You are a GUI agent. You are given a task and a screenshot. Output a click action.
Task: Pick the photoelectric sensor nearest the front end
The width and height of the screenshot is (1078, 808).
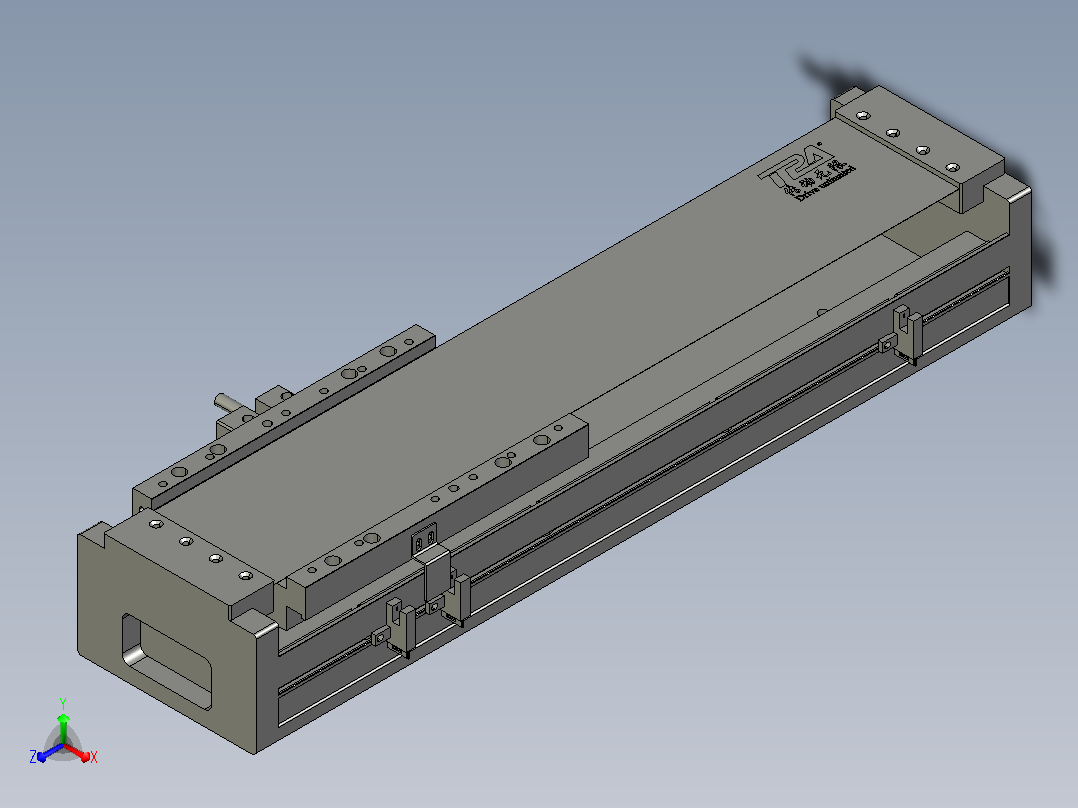[x=399, y=627]
